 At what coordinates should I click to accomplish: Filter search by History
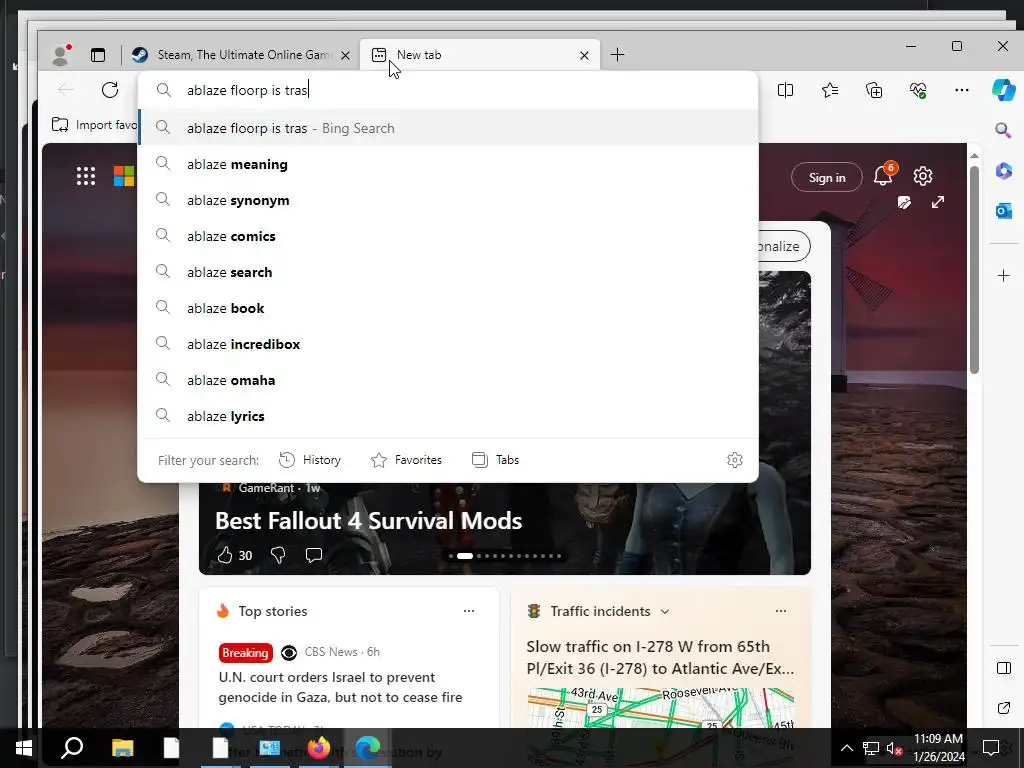pos(310,460)
